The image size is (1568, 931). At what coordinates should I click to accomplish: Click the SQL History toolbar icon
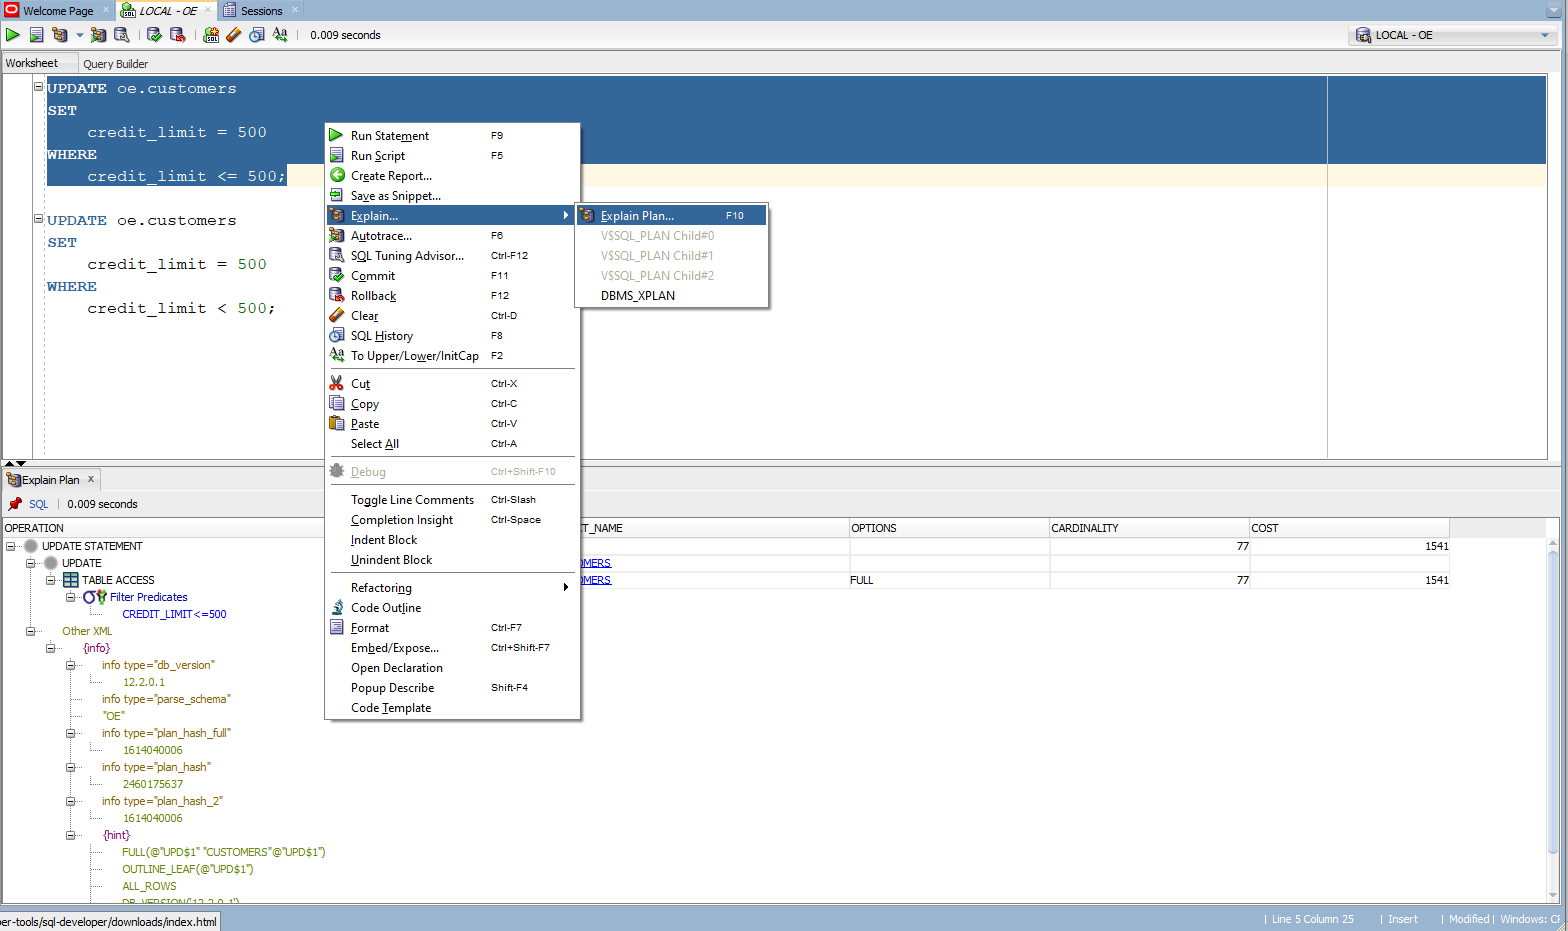pos(257,35)
